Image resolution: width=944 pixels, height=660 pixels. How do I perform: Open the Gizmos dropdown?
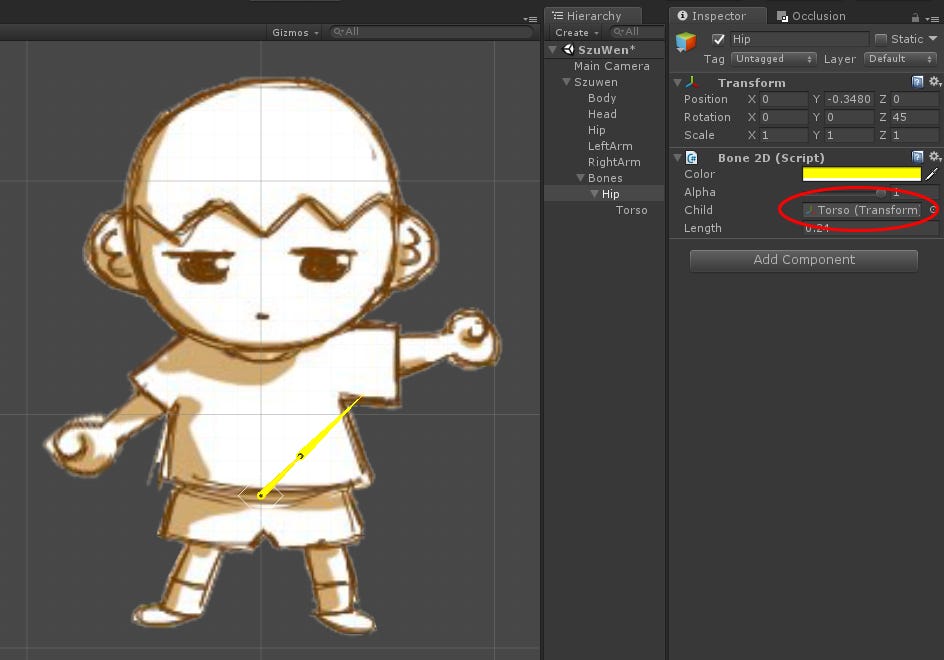(293, 32)
